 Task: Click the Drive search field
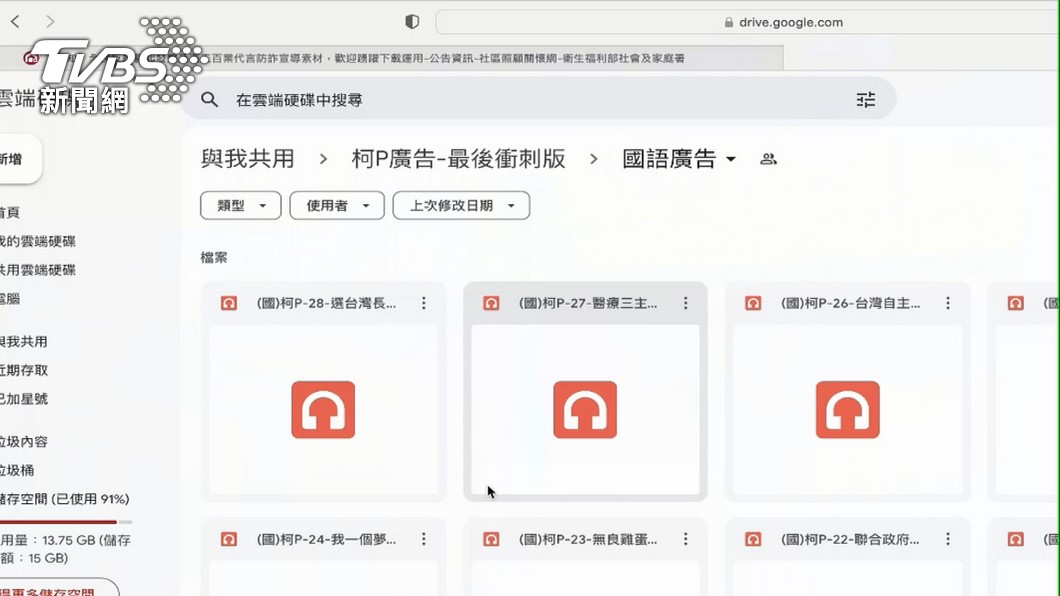pyautogui.click(x=537, y=100)
